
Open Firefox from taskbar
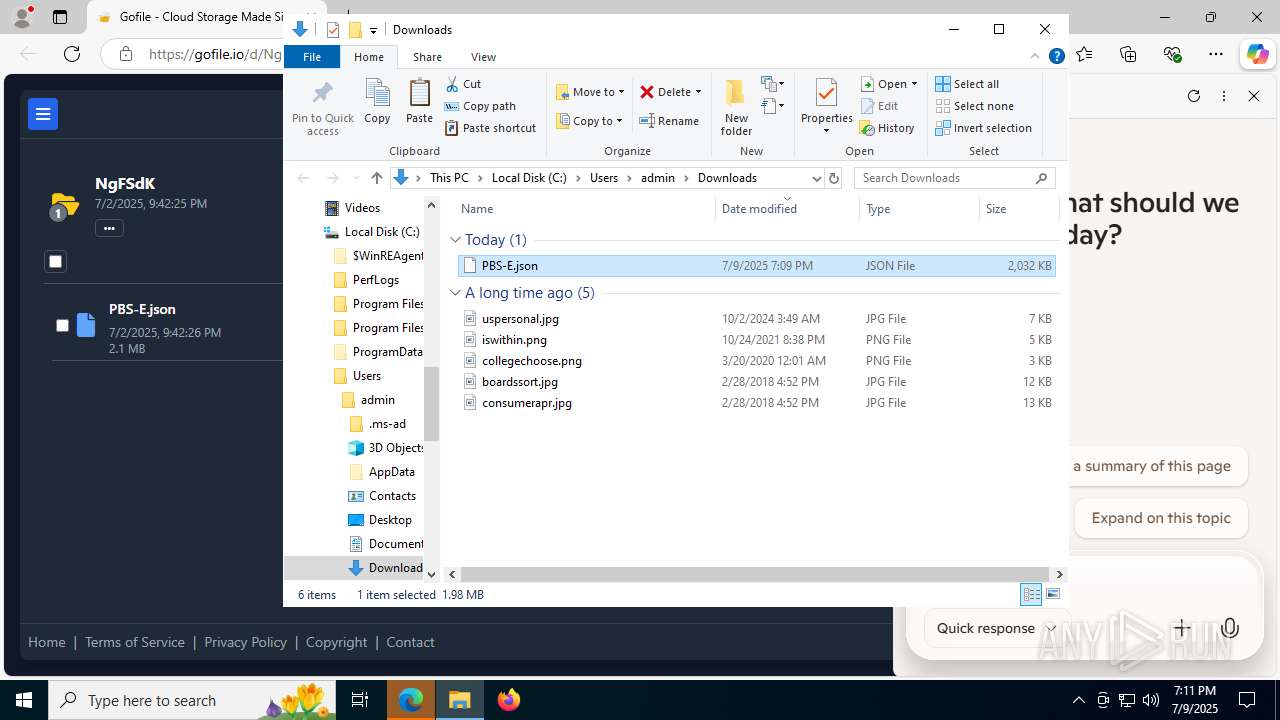pyautogui.click(x=509, y=700)
